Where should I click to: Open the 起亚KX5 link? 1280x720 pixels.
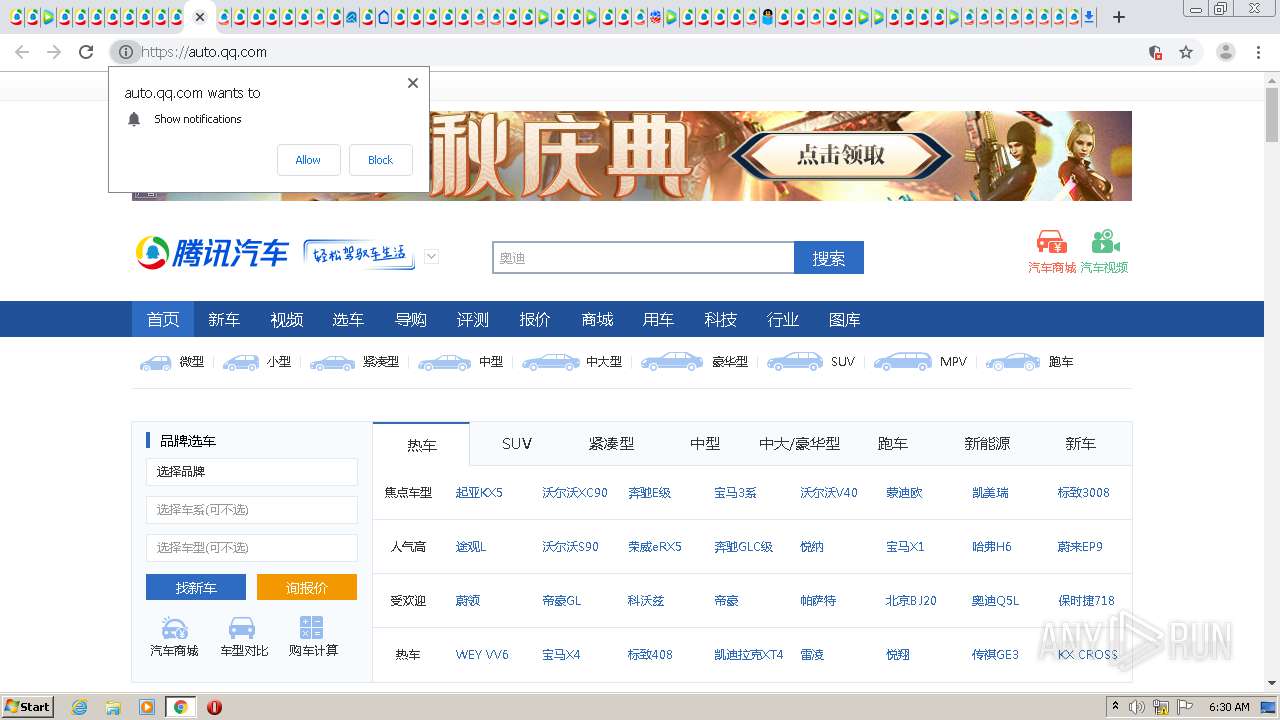[479, 493]
